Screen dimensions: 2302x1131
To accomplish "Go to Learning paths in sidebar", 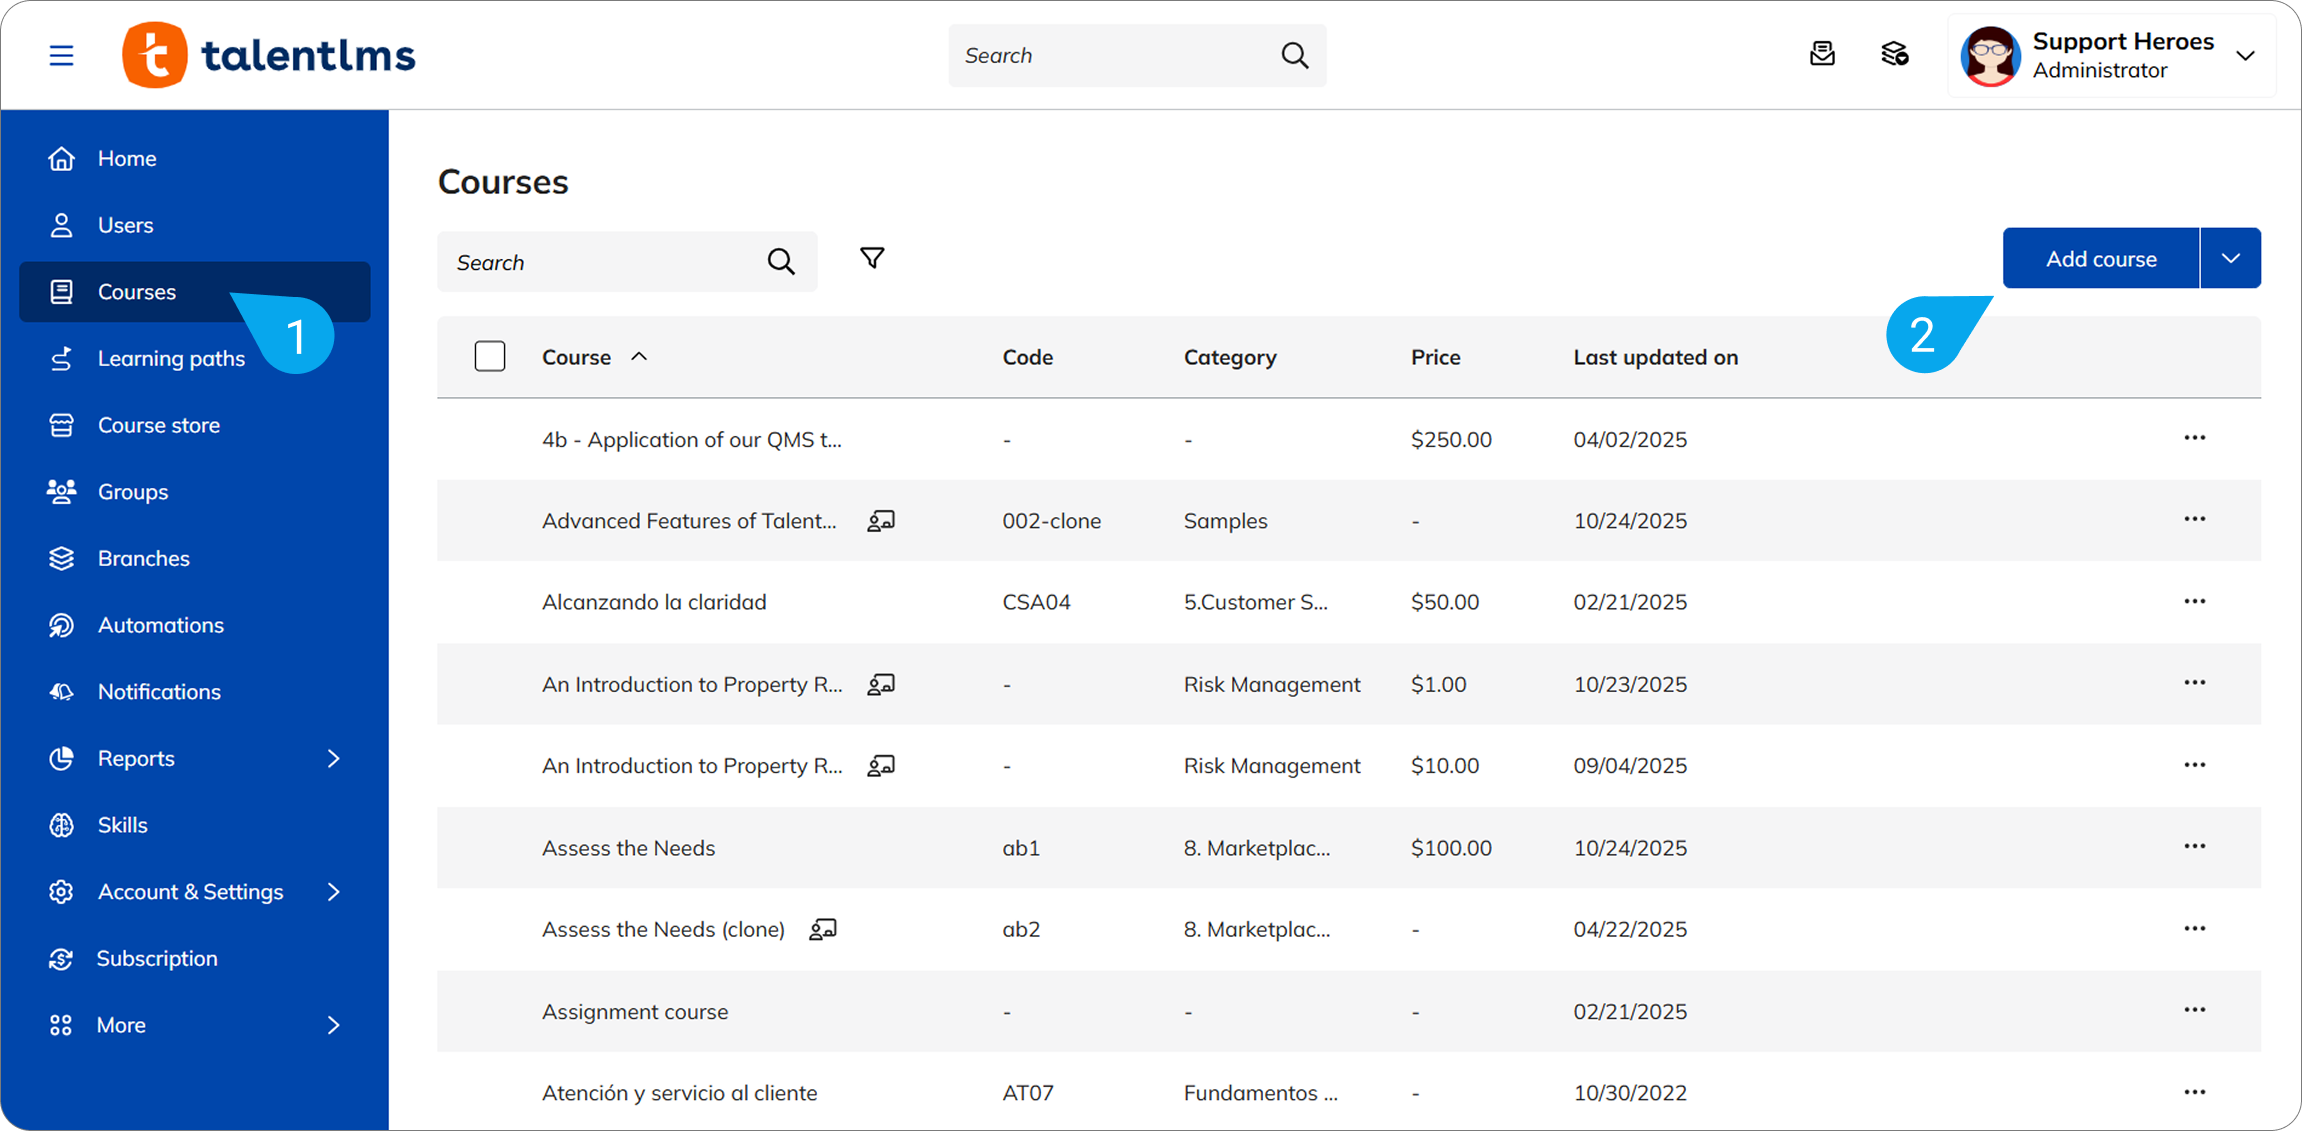I will 171,358.
